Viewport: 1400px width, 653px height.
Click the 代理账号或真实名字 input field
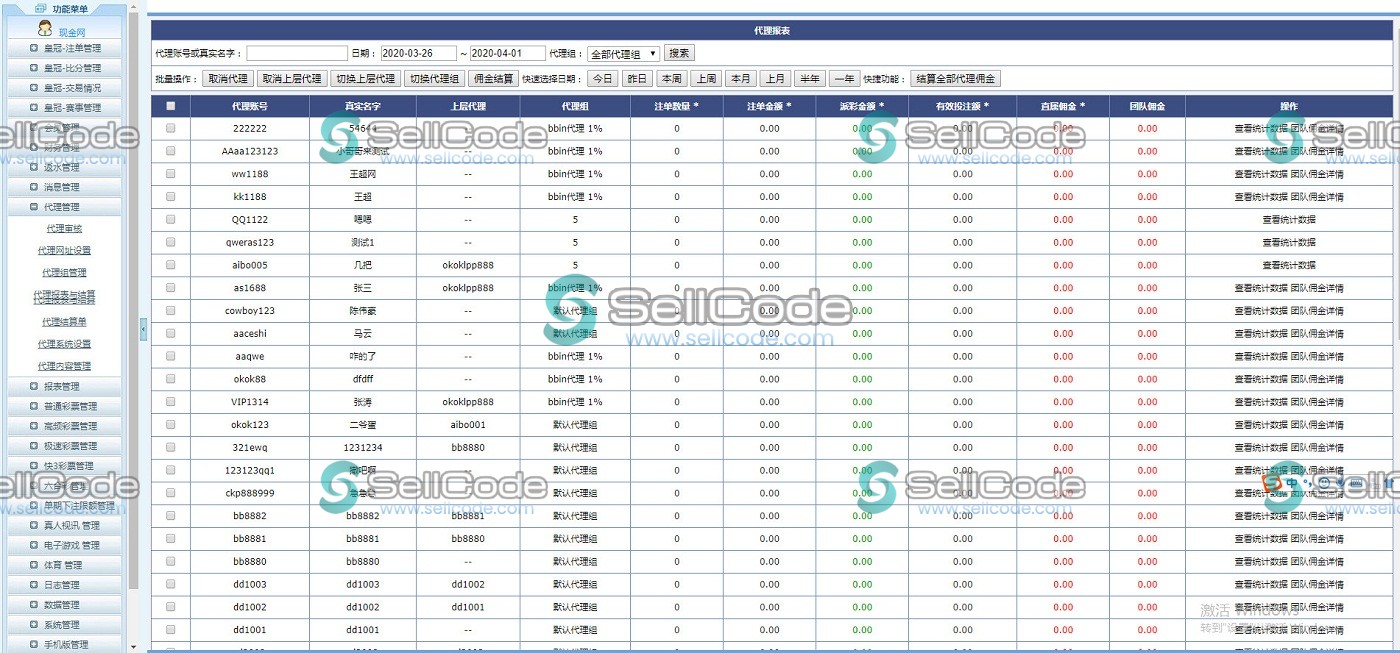pyautogui.click(x=296, y=52)
